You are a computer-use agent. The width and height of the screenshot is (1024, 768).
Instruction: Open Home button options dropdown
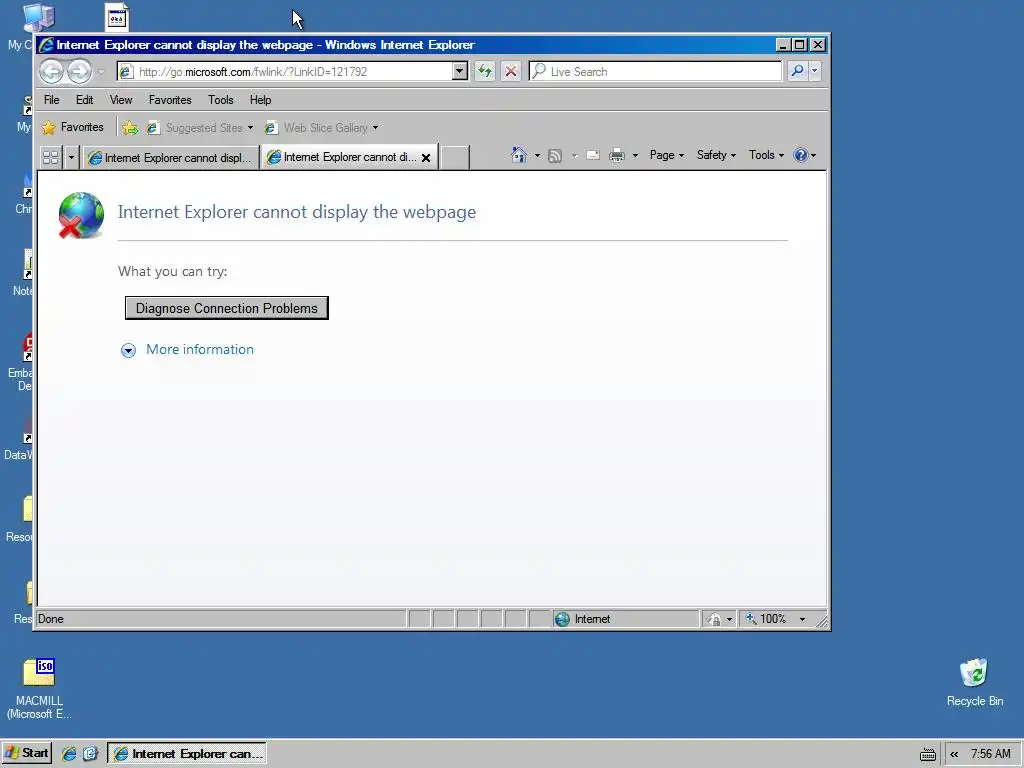537,155
